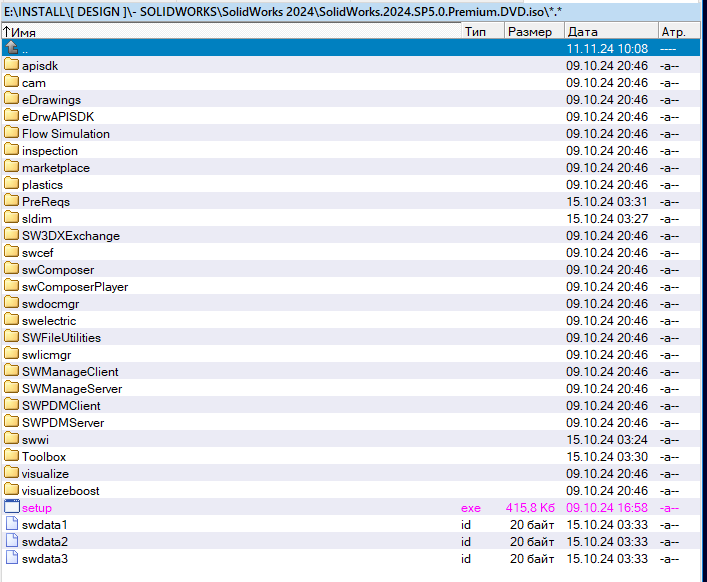Screen dimensions: 707x582
Task: Click the apisdk folder icon
Action: 12,65
